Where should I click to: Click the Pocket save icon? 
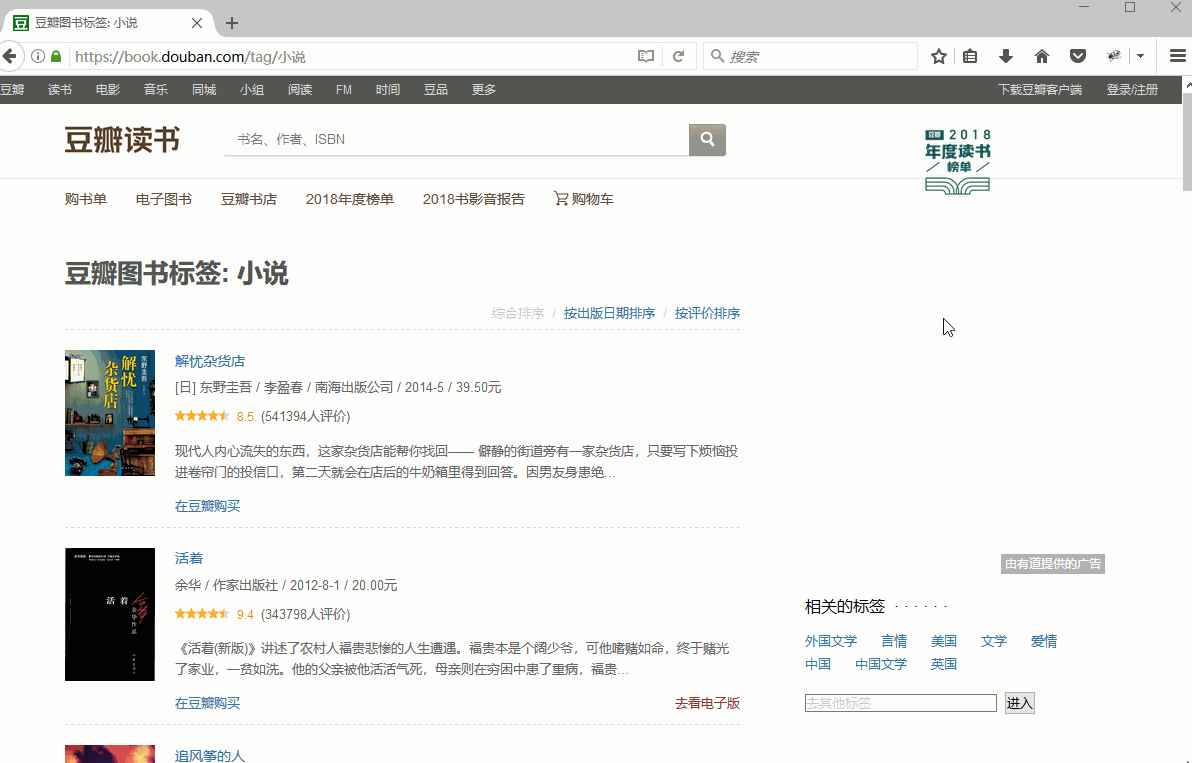point(1078,57)
